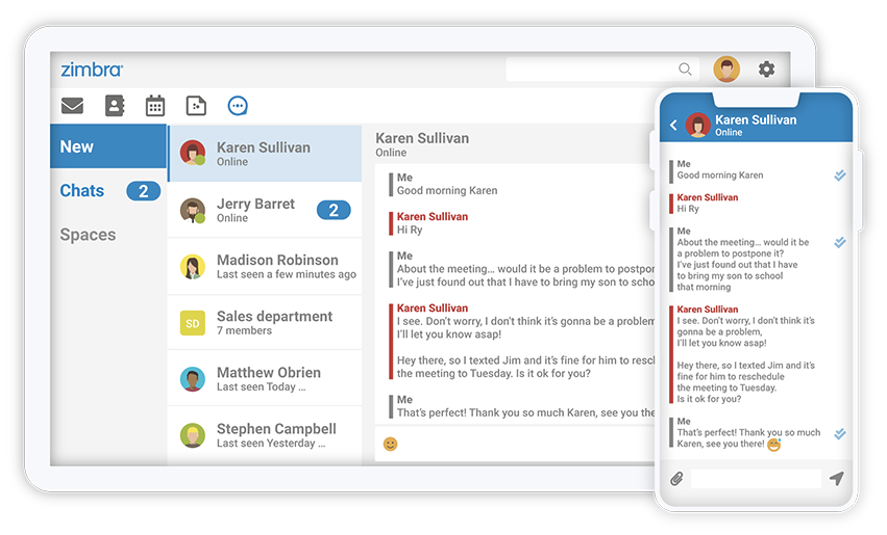Select the New tab in sidebar

[108, 147]
